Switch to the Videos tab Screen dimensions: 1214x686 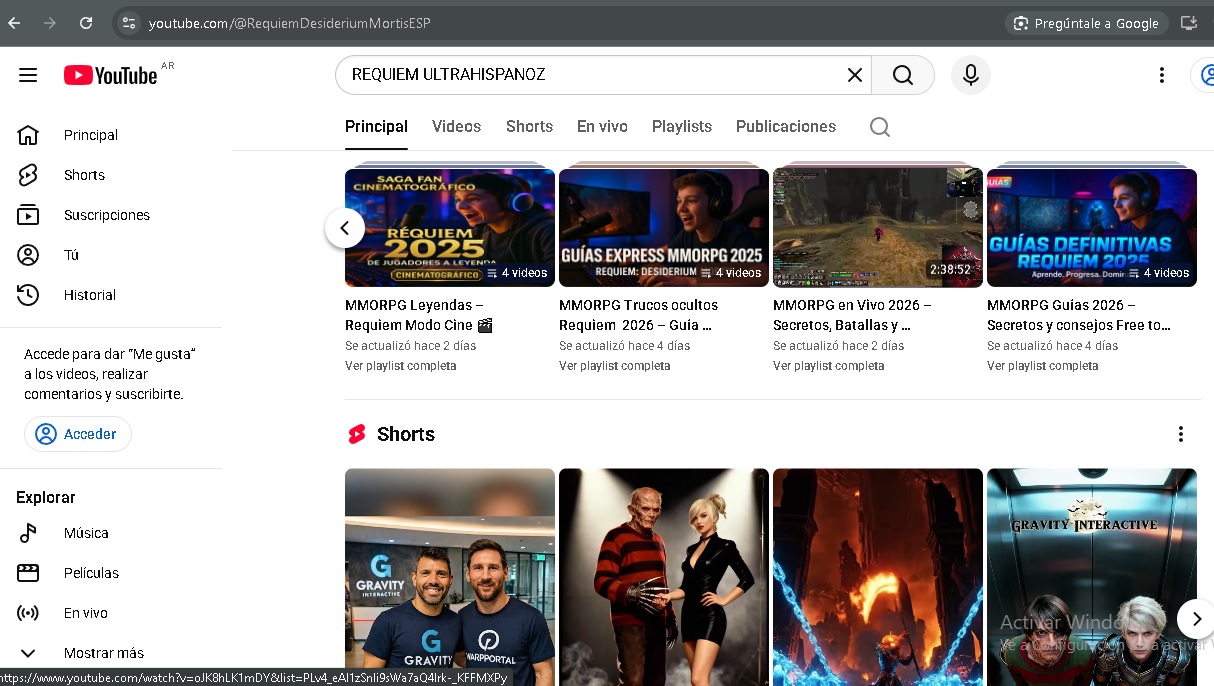tap(456, 127)
